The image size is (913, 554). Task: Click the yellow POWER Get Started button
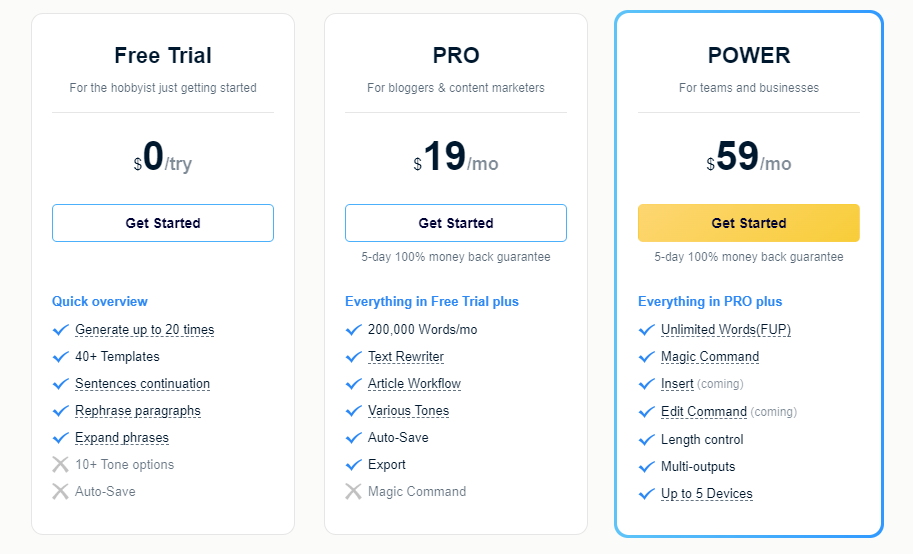(x=748, y=223)
